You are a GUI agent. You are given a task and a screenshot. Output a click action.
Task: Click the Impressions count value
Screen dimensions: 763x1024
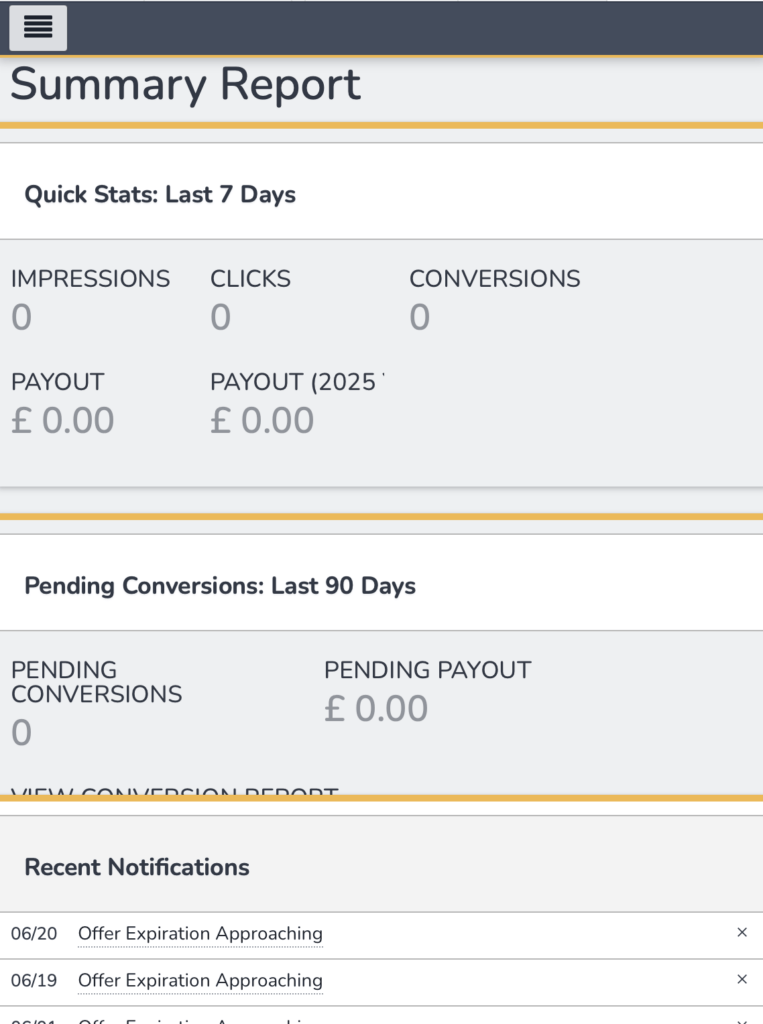click(x=22, y=318)
